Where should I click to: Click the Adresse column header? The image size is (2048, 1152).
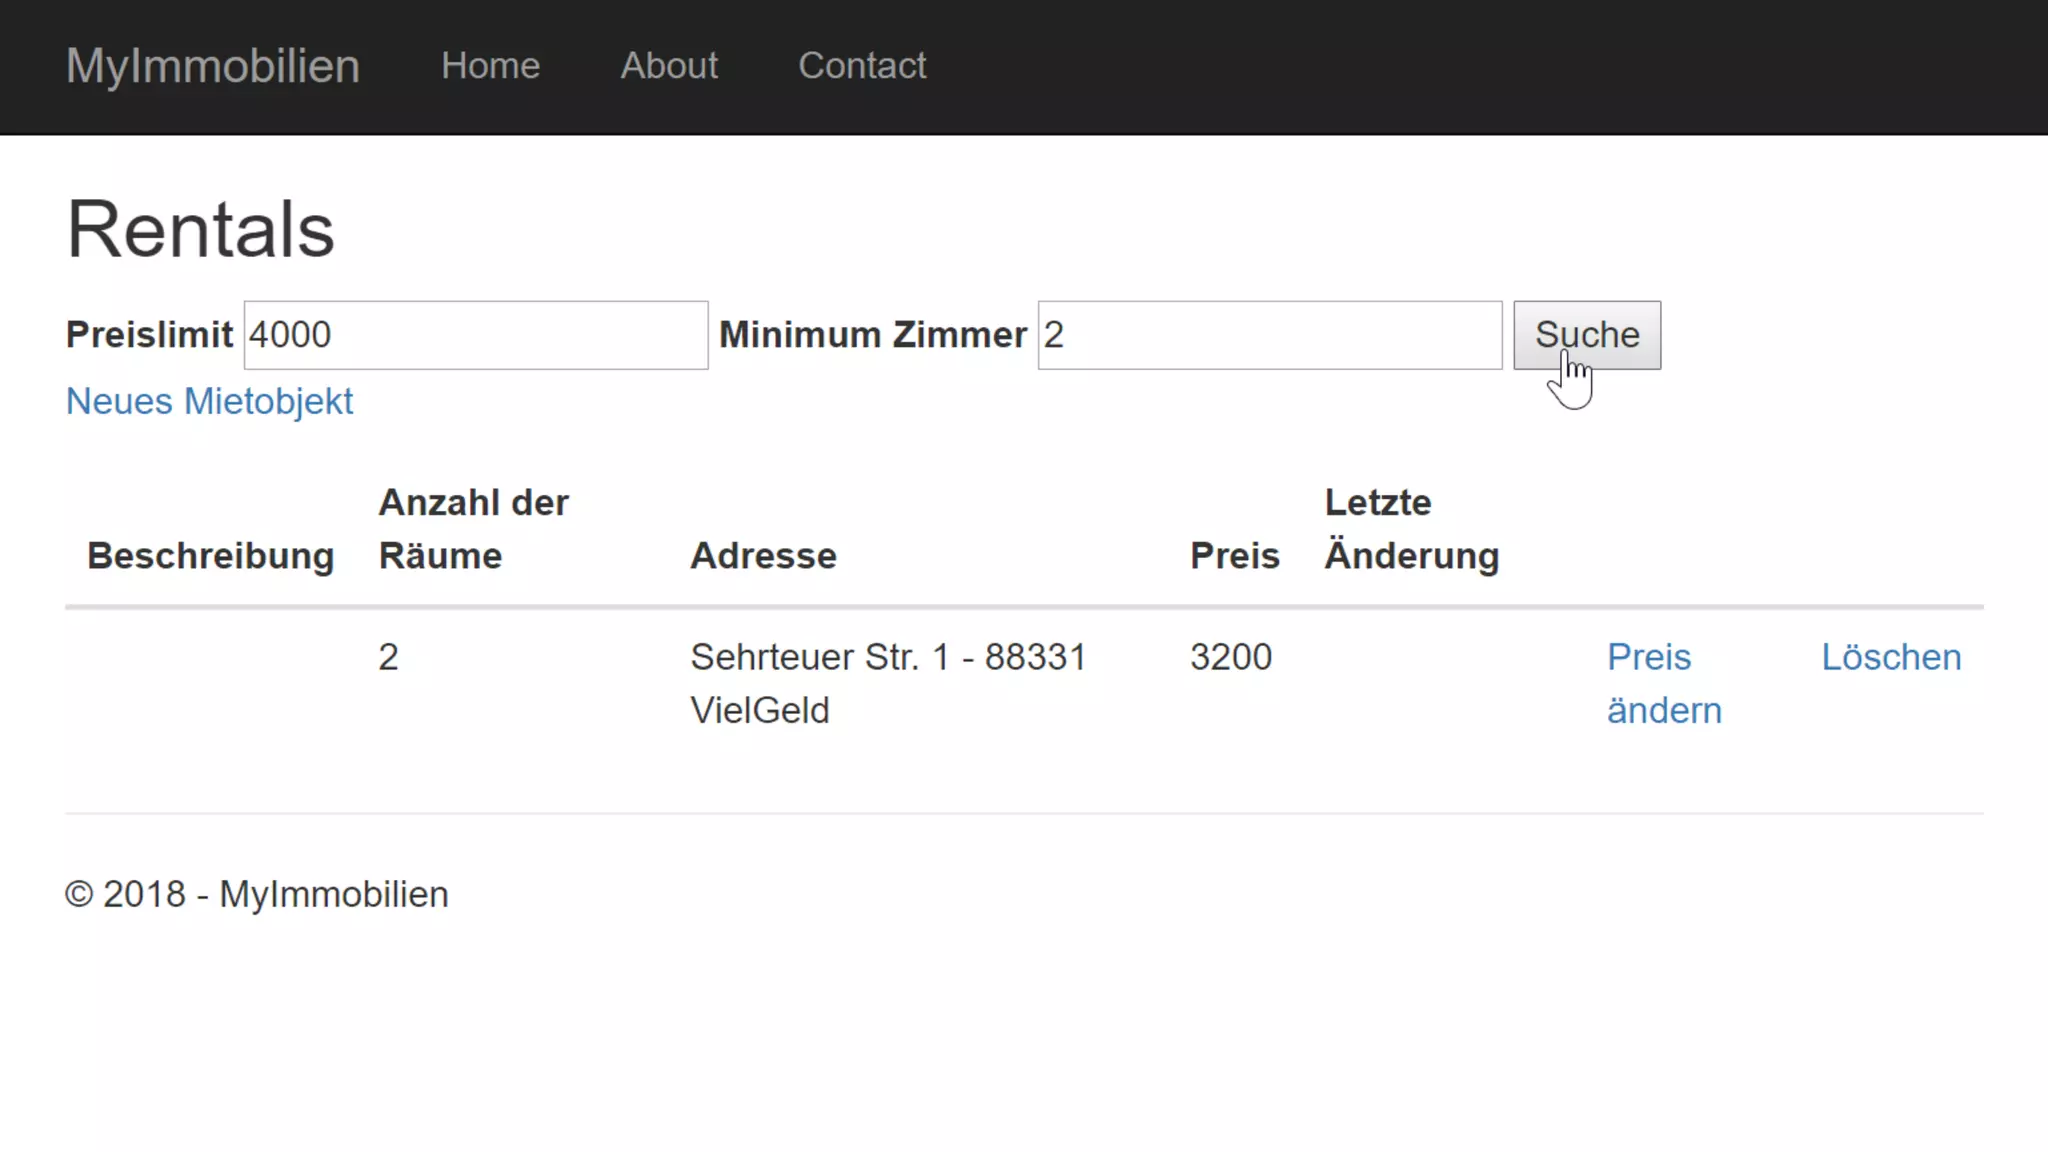763,555
